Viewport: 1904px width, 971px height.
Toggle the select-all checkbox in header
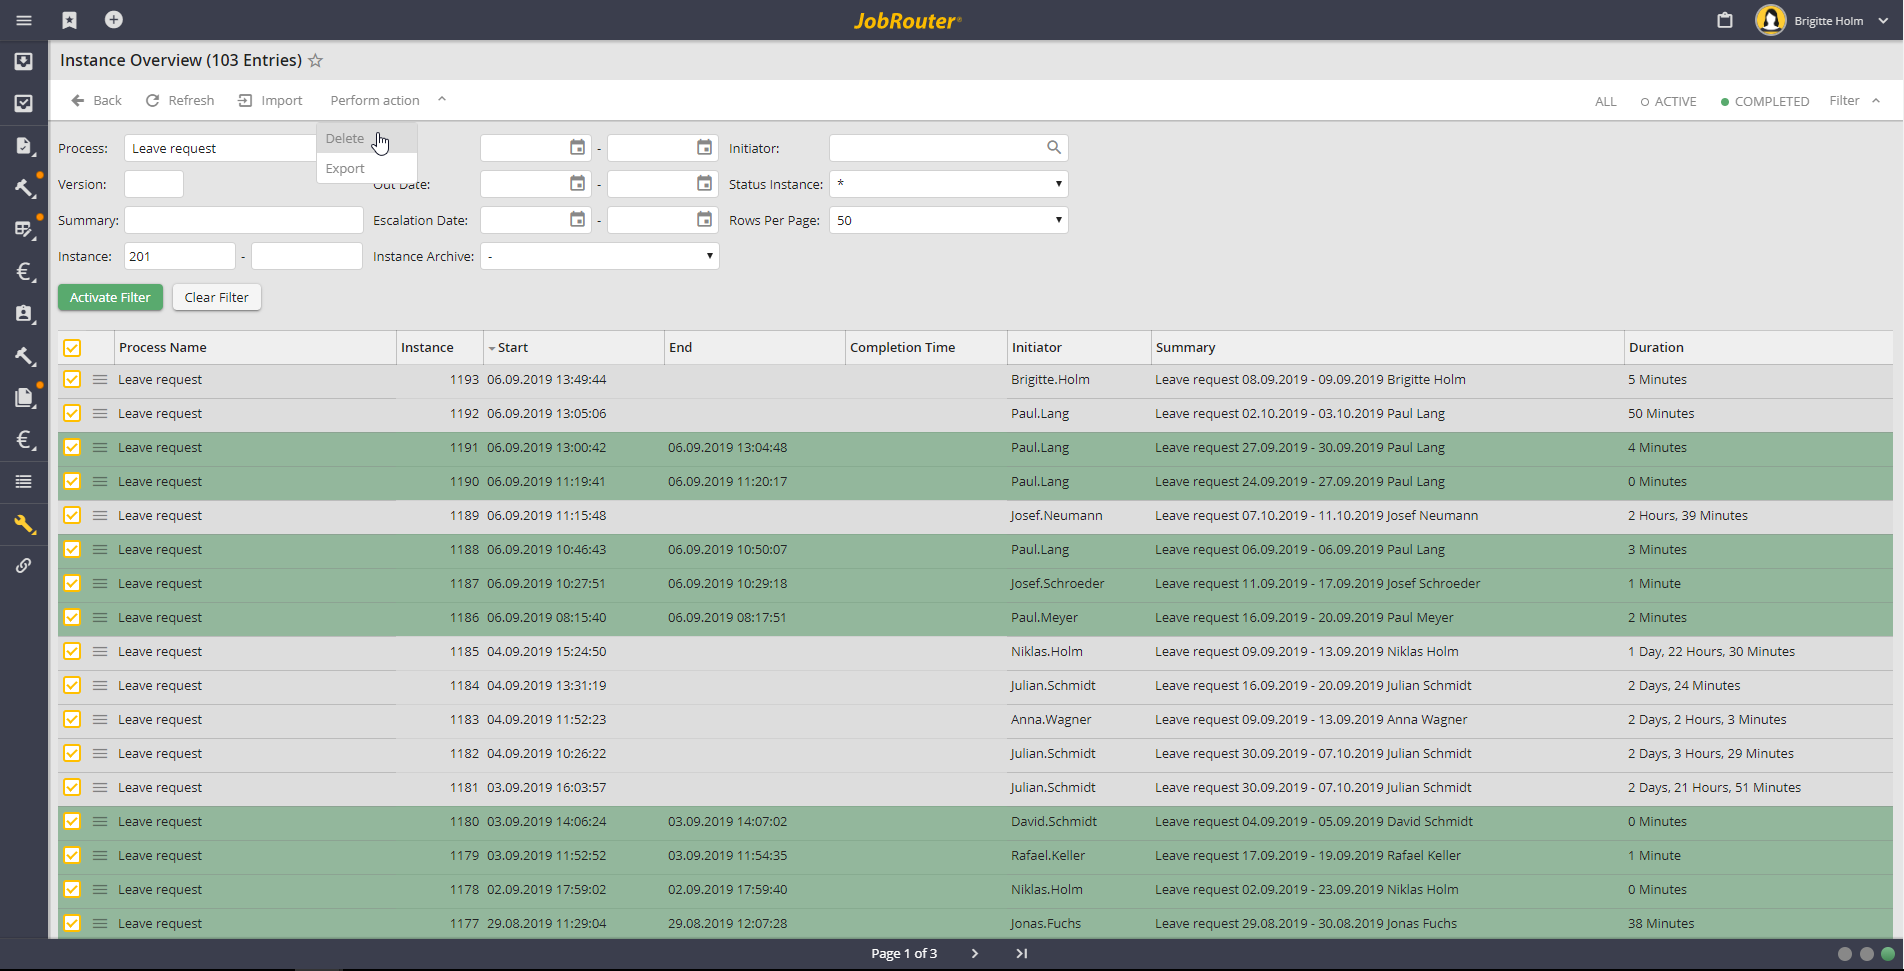72,348
